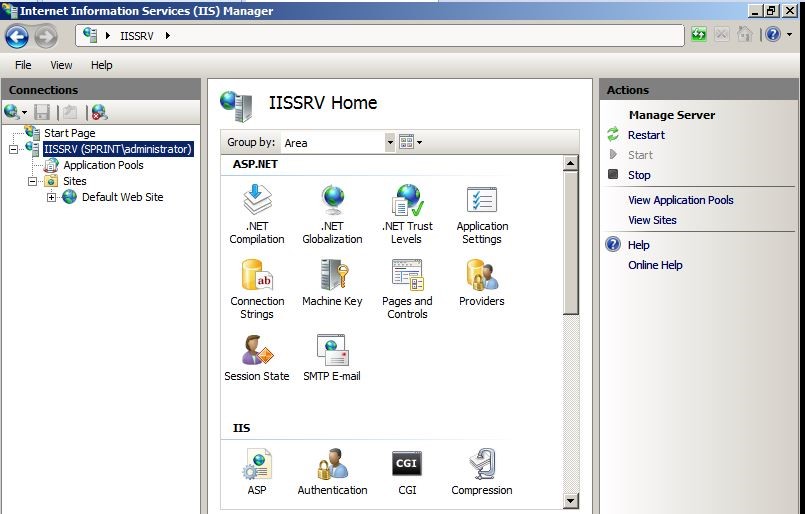Select Start Page in Connections tree

(69, 133)
